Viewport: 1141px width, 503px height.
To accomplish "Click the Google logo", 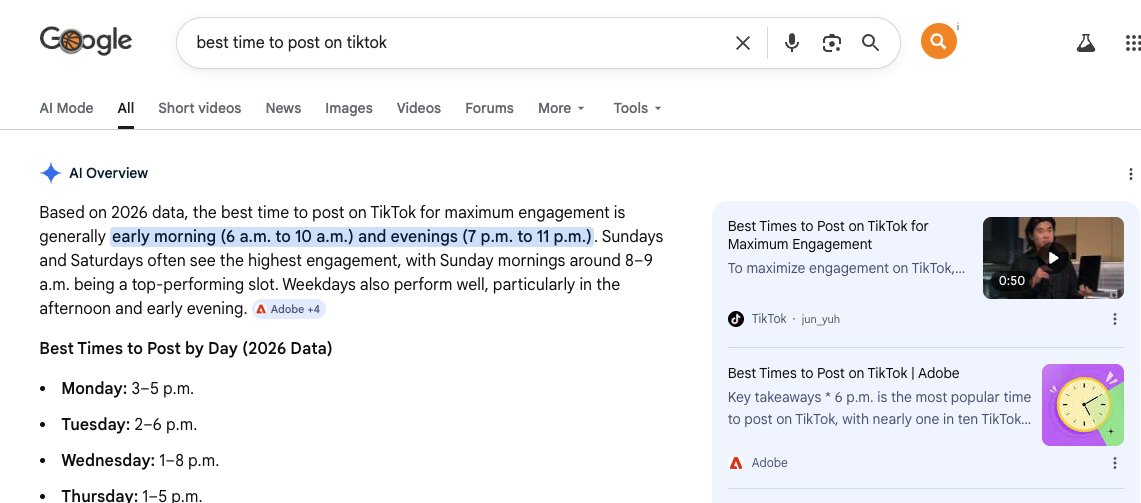I will tap(86, 41).
